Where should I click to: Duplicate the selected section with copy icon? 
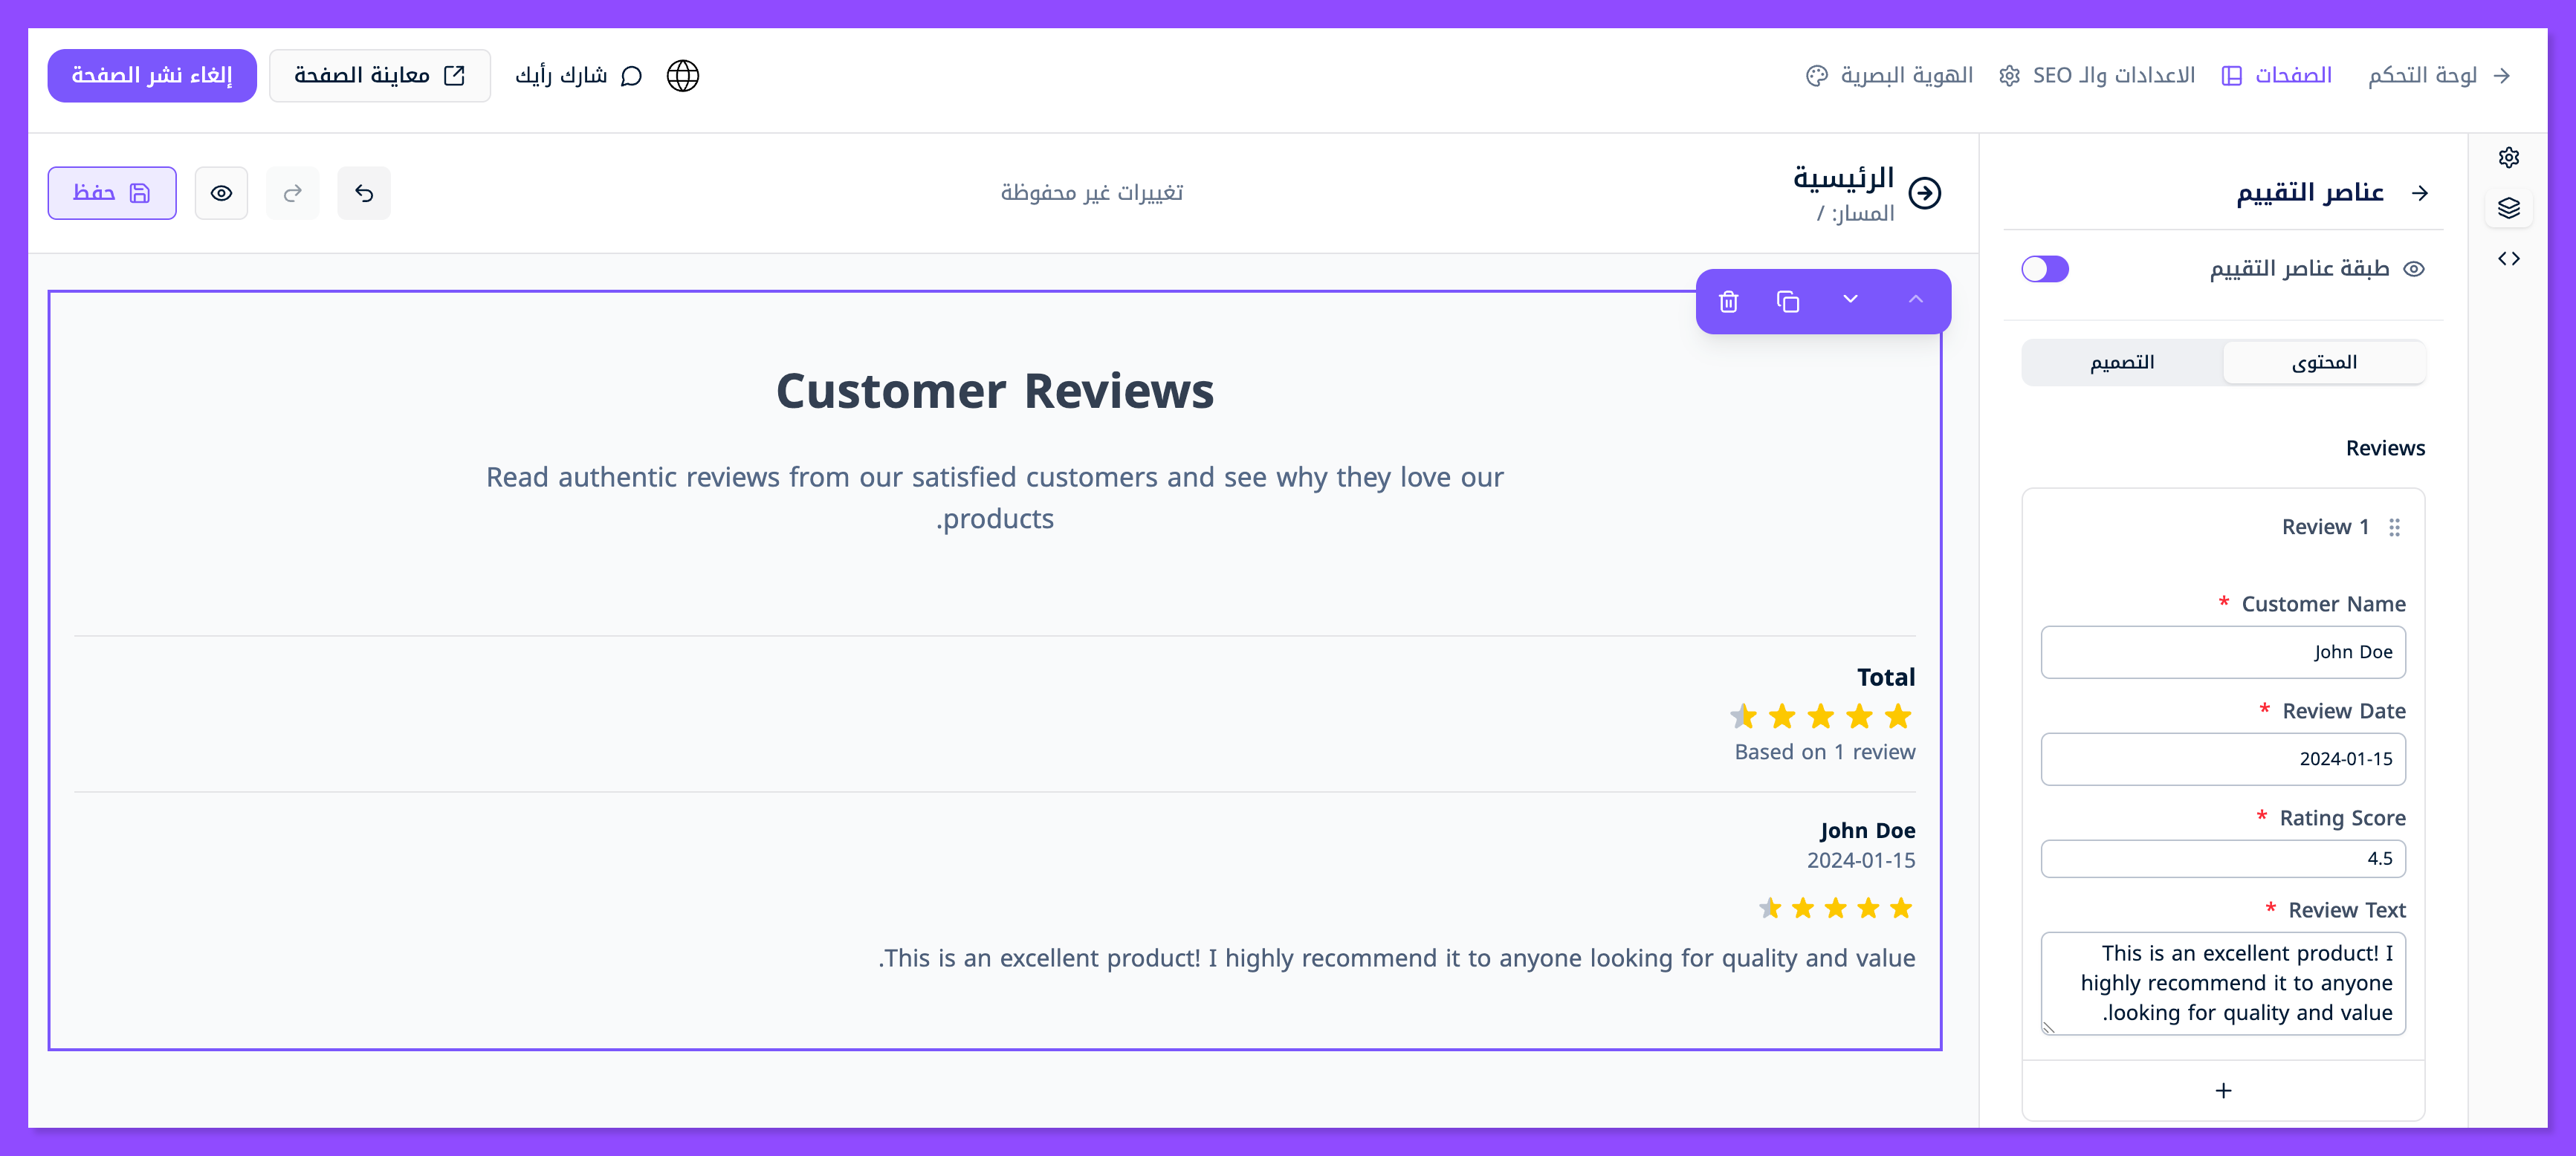point(1788,301)
